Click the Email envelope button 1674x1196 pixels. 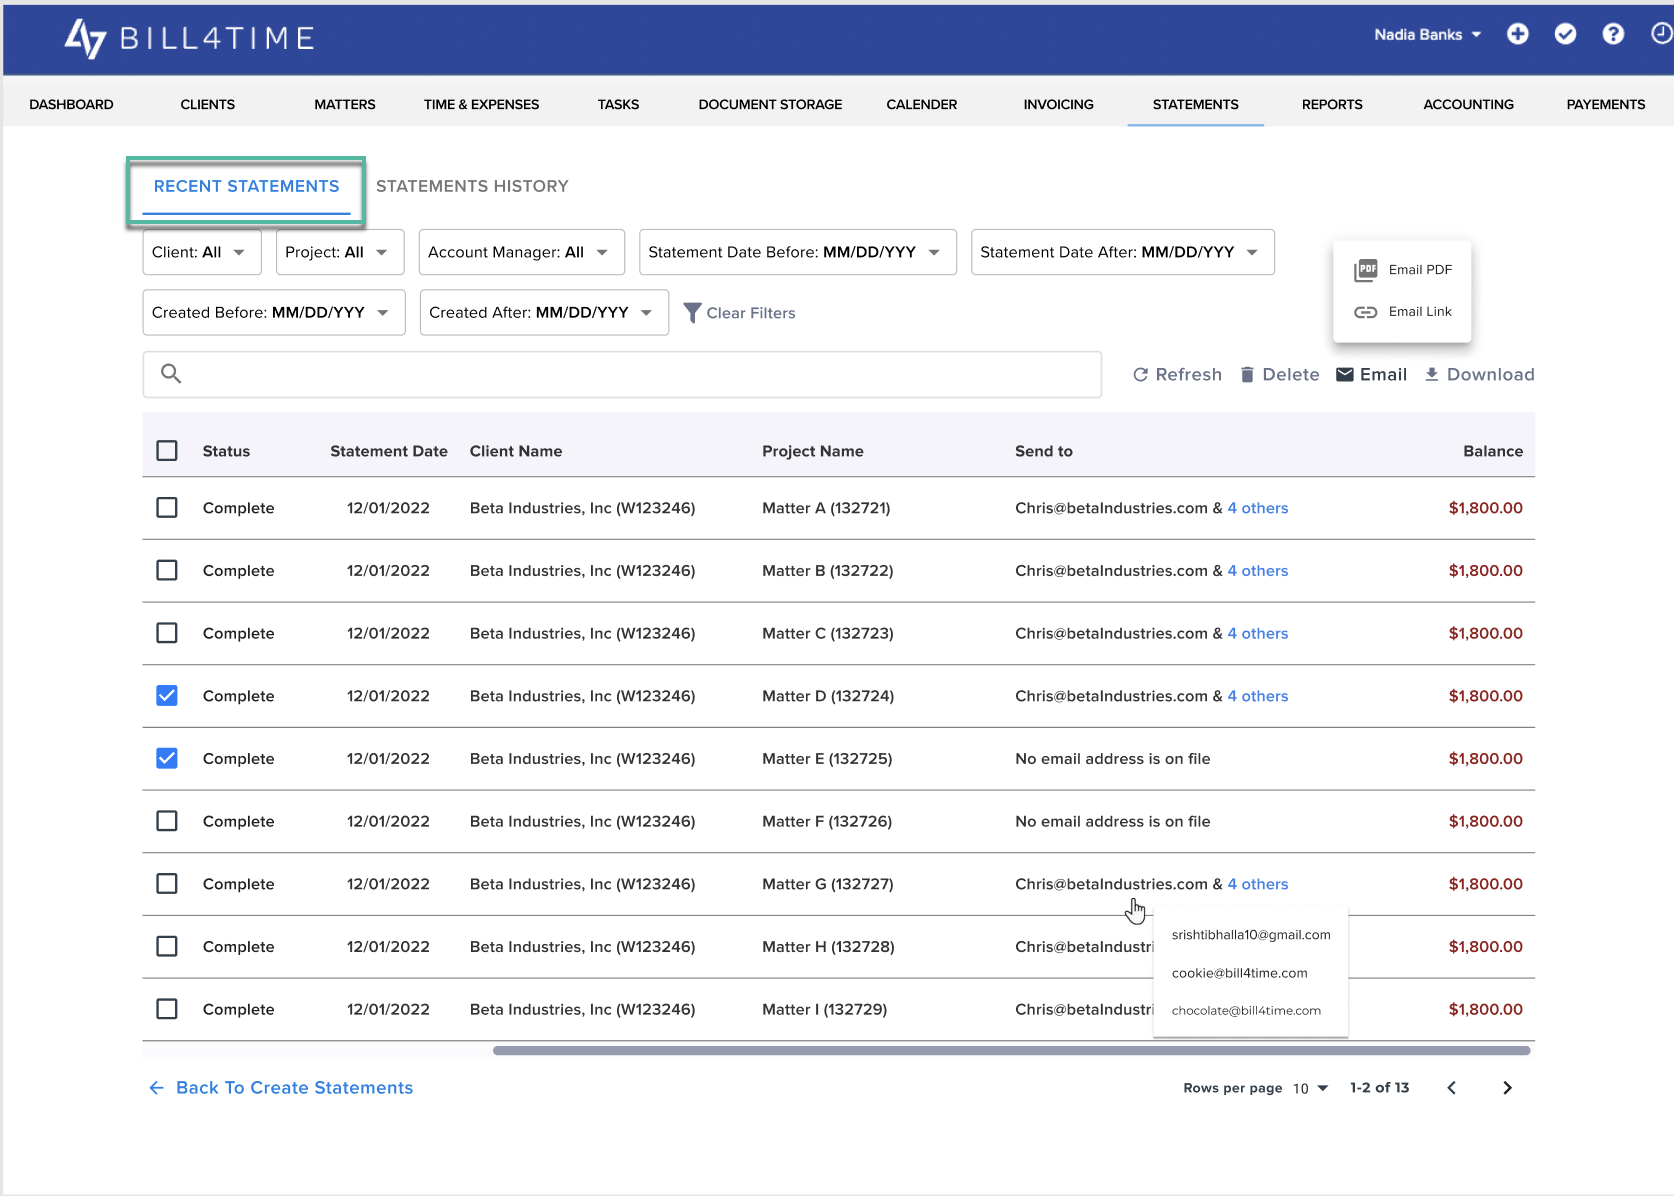(x=1372, y=375)
